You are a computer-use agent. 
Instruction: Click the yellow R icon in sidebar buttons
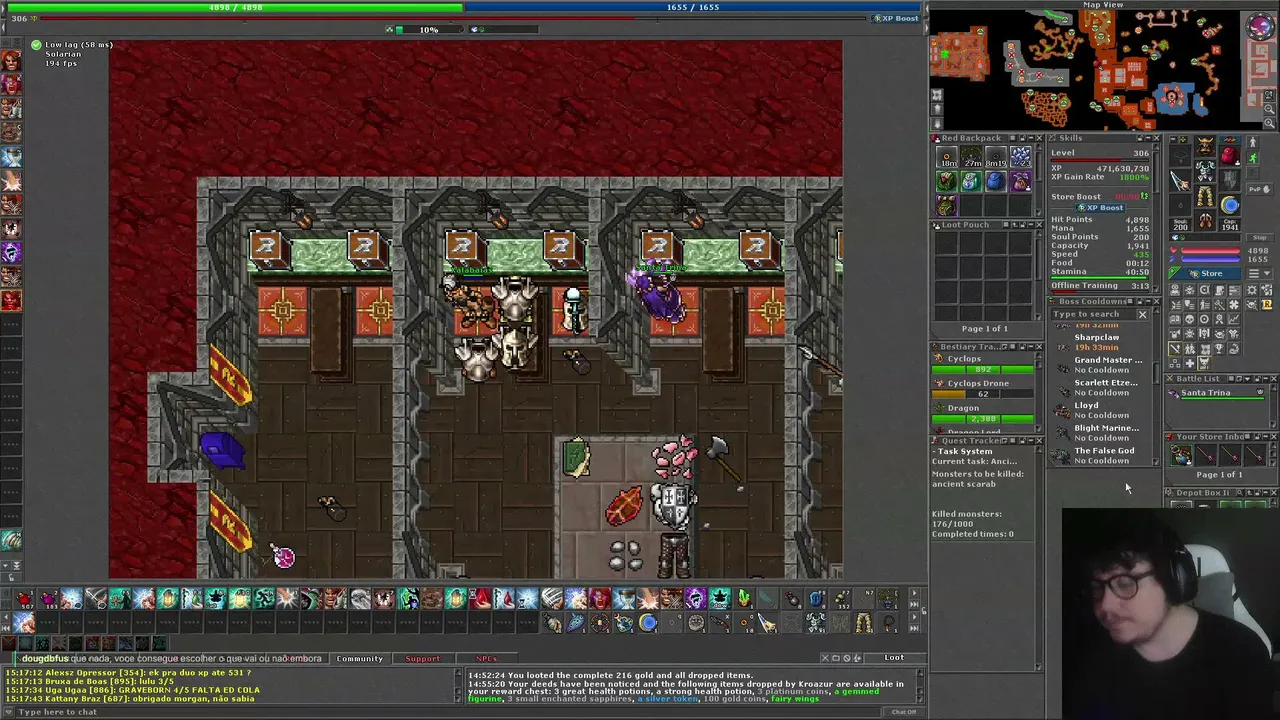coord(1267,304)
